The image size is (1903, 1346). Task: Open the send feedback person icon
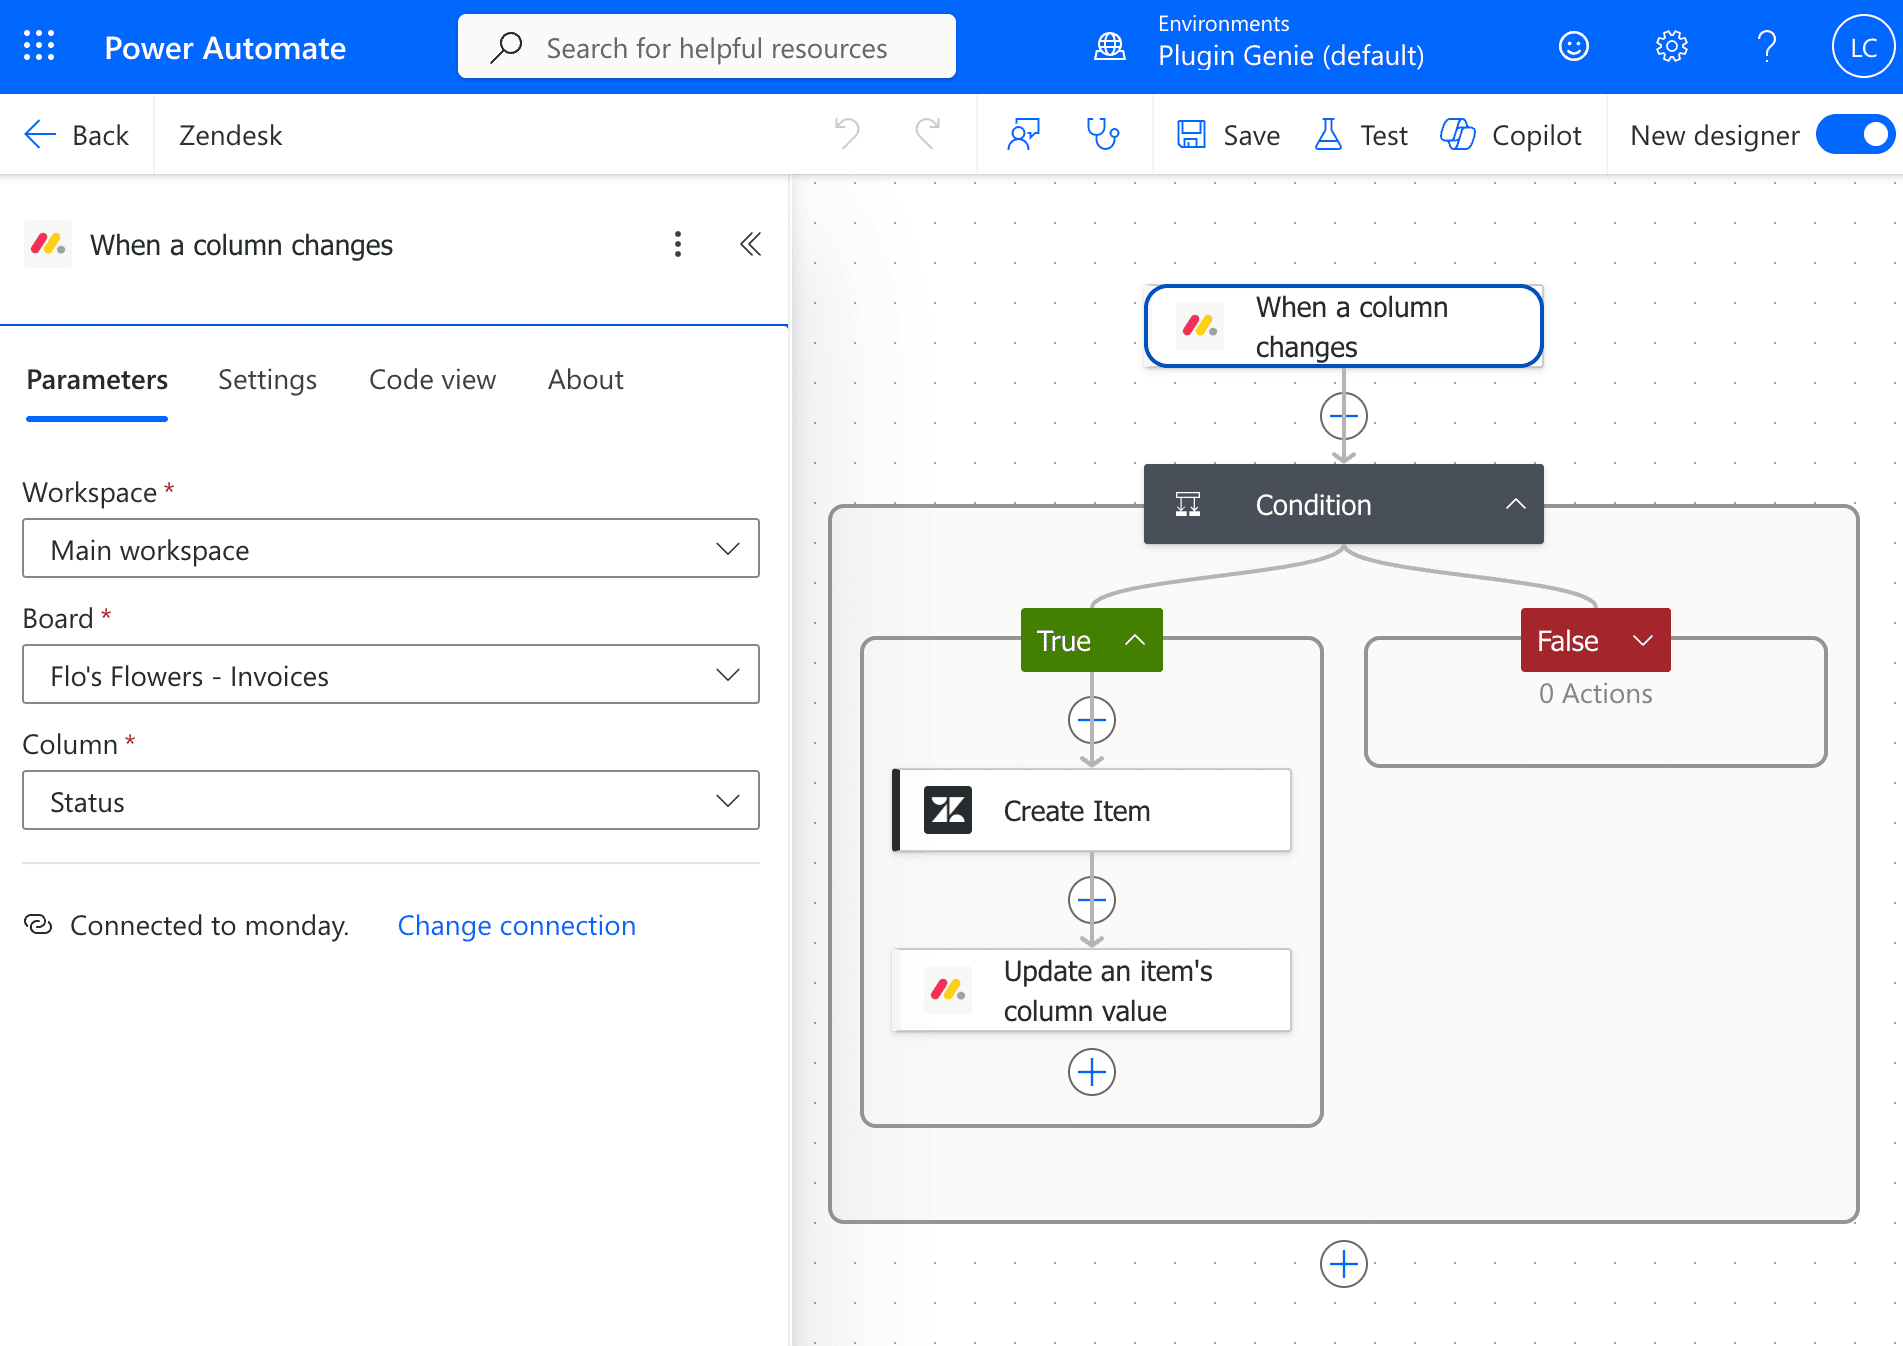(x=1024, y=134)
